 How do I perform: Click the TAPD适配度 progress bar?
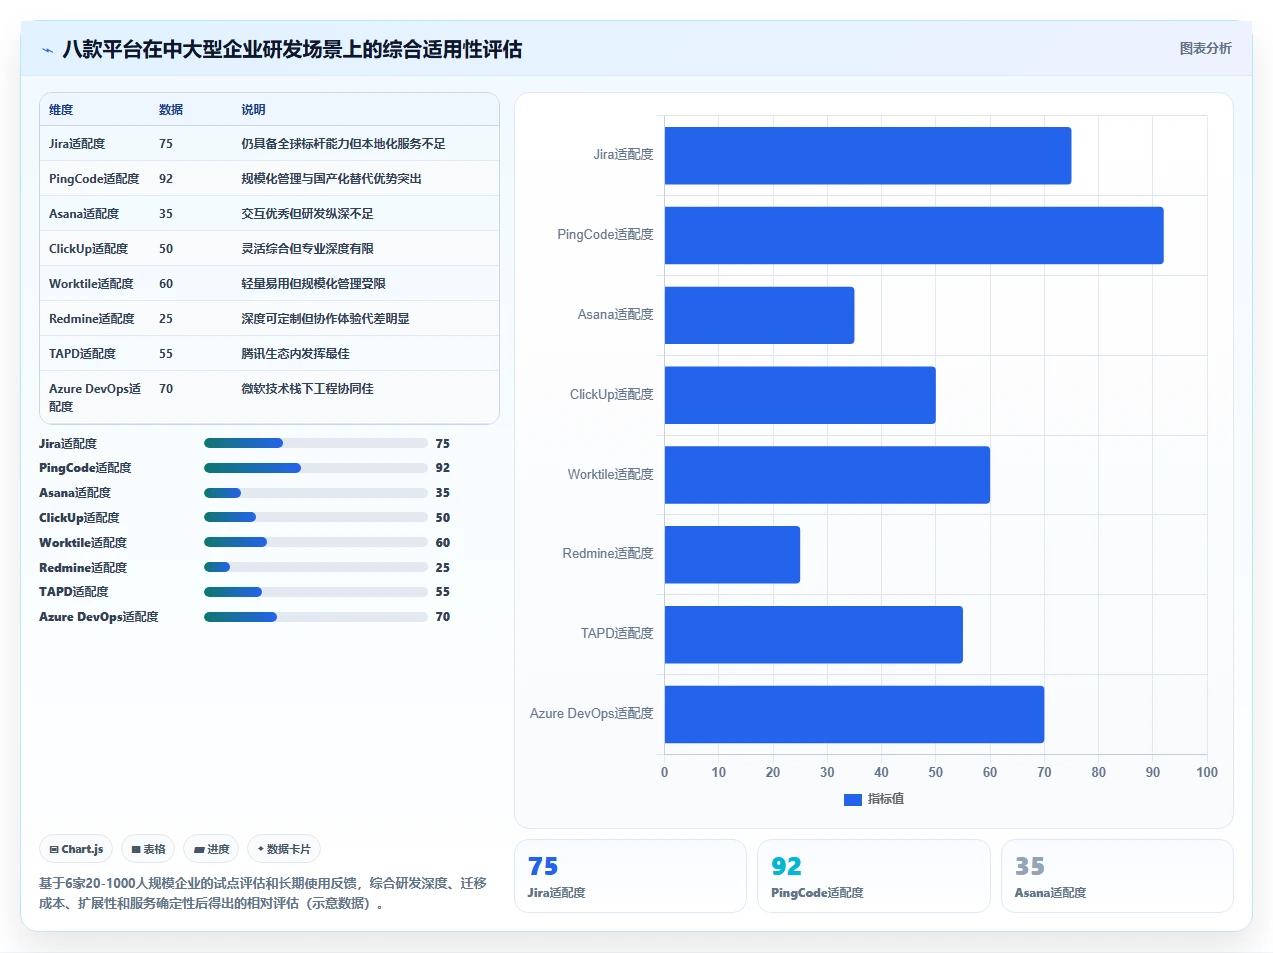click(316, 592)
